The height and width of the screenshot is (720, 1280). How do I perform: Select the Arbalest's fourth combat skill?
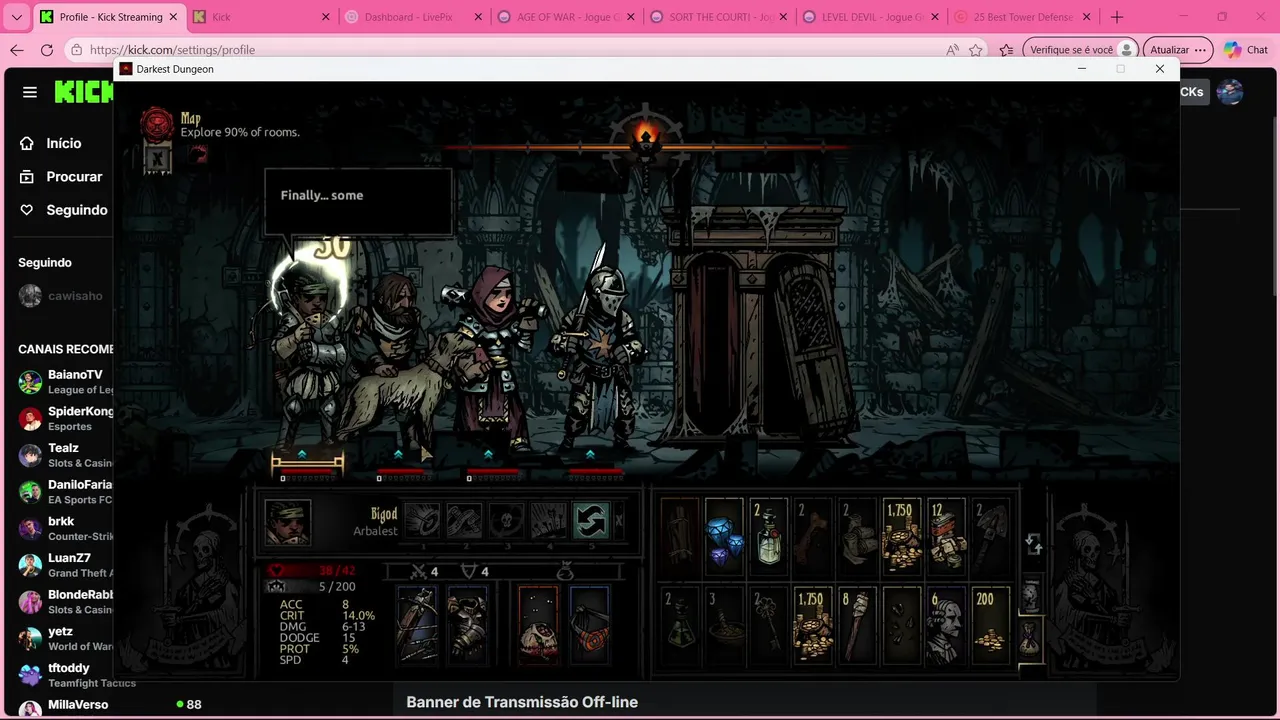point(548,521)
